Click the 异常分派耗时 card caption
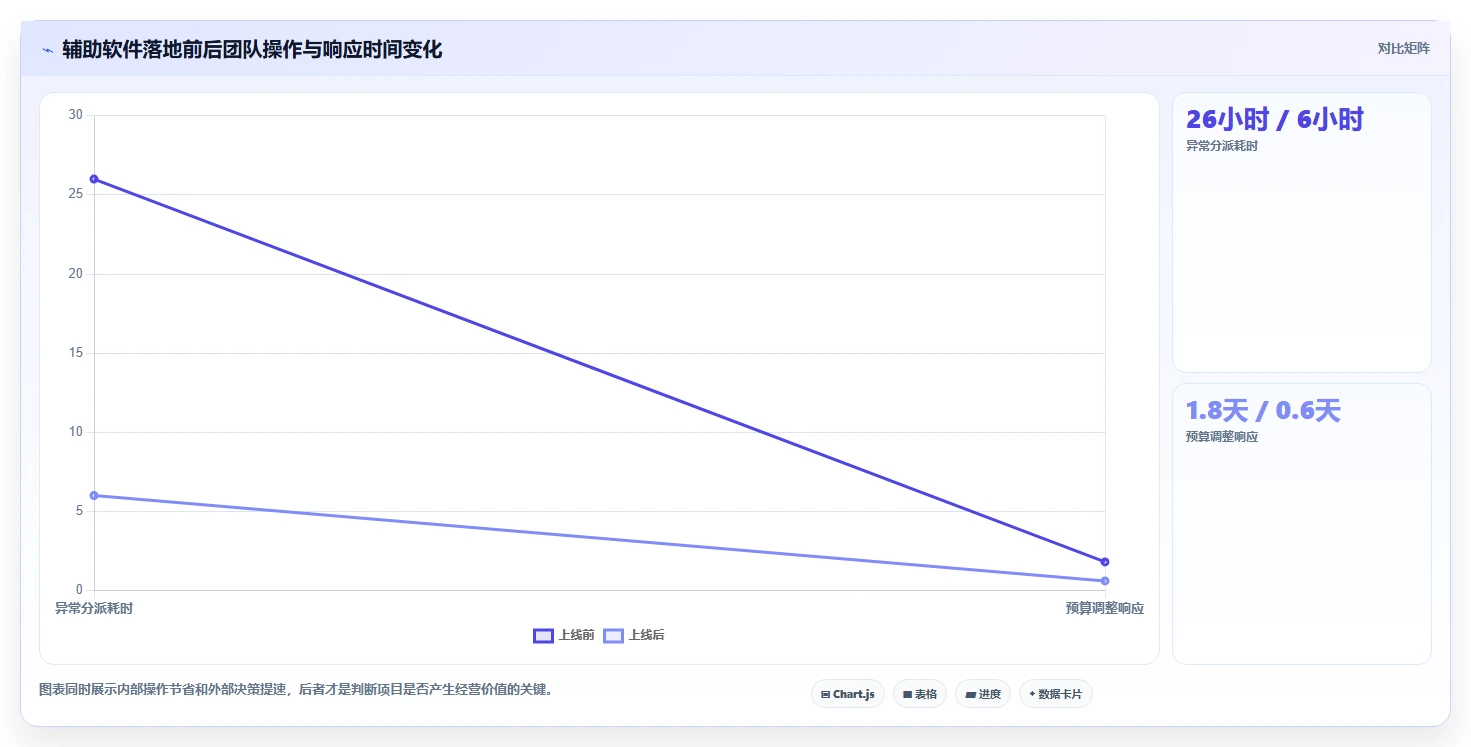1471x747 pixels. (1222, 146)
